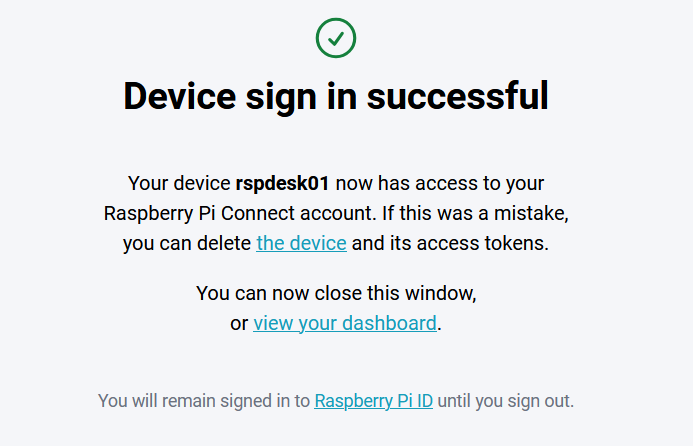
Task: Click the word "or" before the dashboard link
Action: click(x=239, y=323)
